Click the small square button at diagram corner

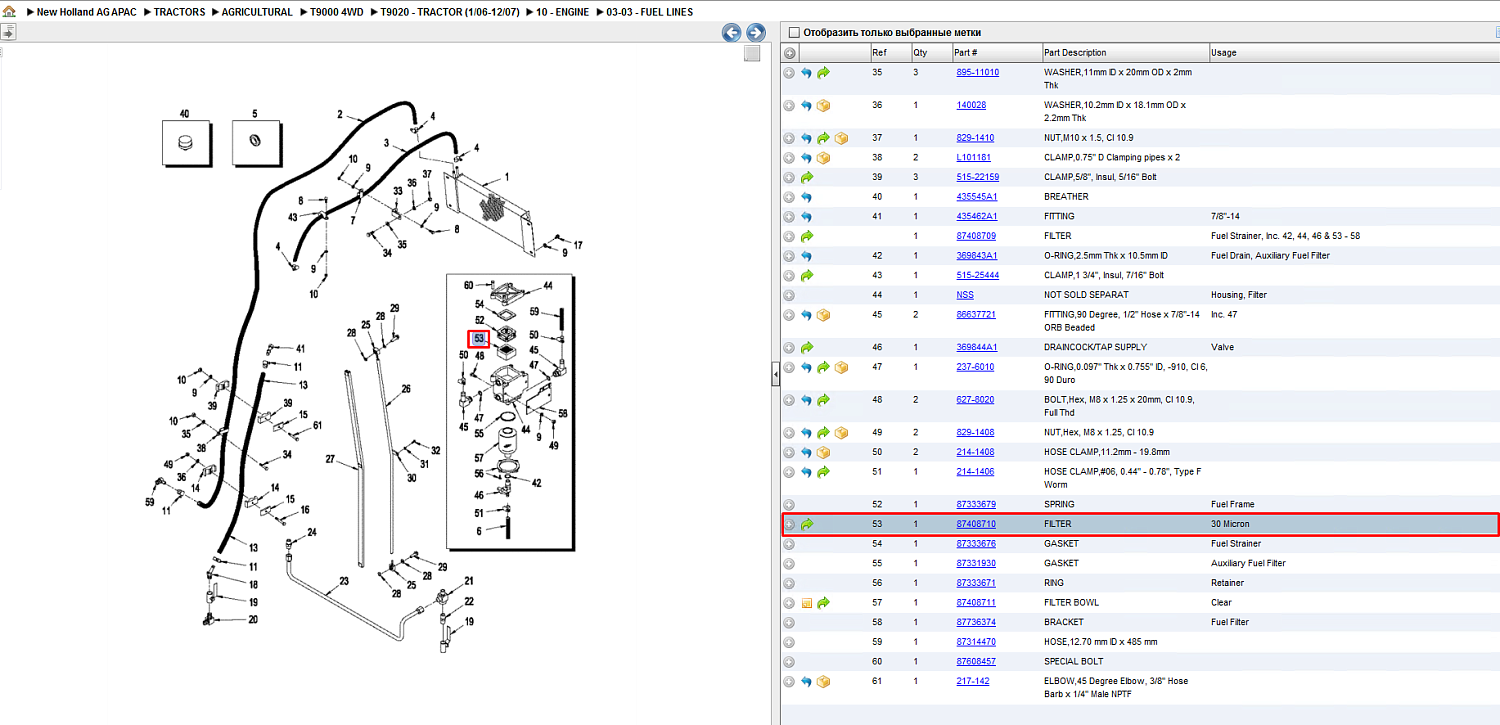click(752, 54)
